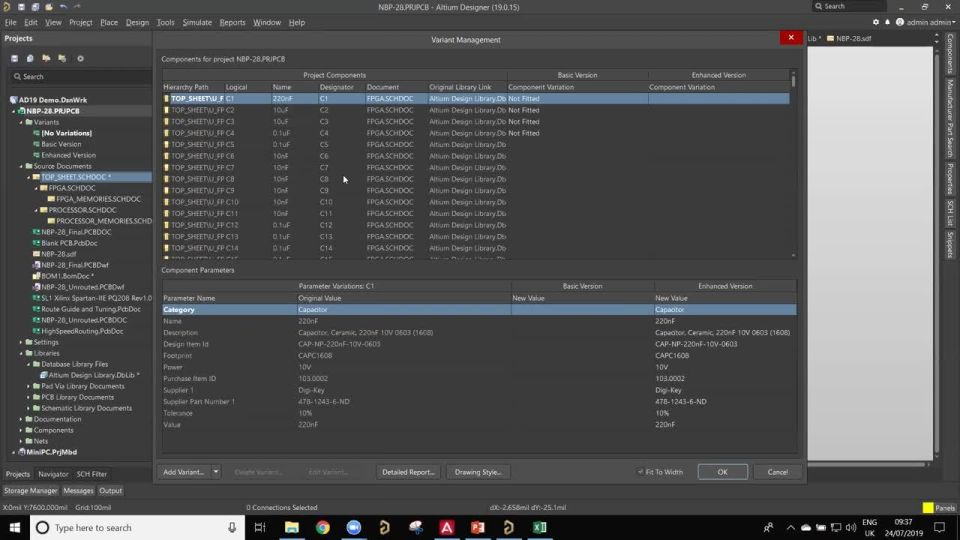
Task: Click the Open folder icon in title bar
Action: 48,7
